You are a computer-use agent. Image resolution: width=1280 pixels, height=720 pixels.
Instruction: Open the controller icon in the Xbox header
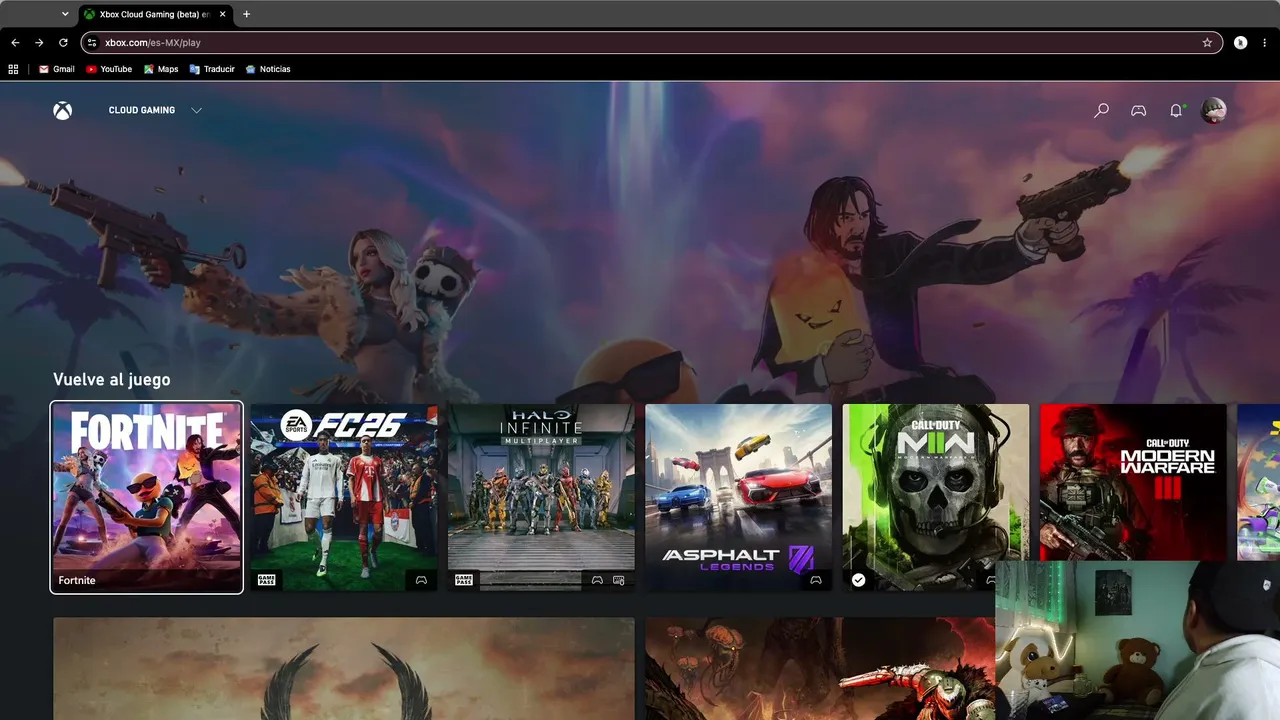point(1138,110)
